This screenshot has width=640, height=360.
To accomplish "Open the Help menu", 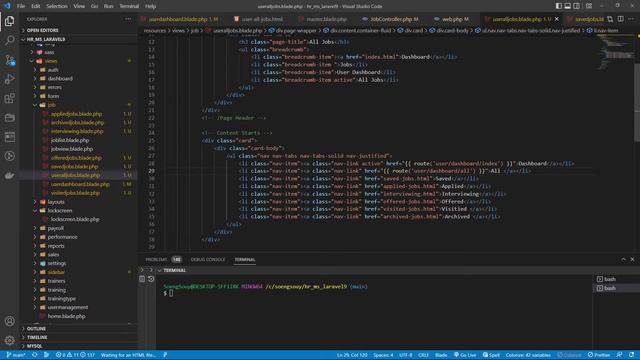I will point(151,6).
